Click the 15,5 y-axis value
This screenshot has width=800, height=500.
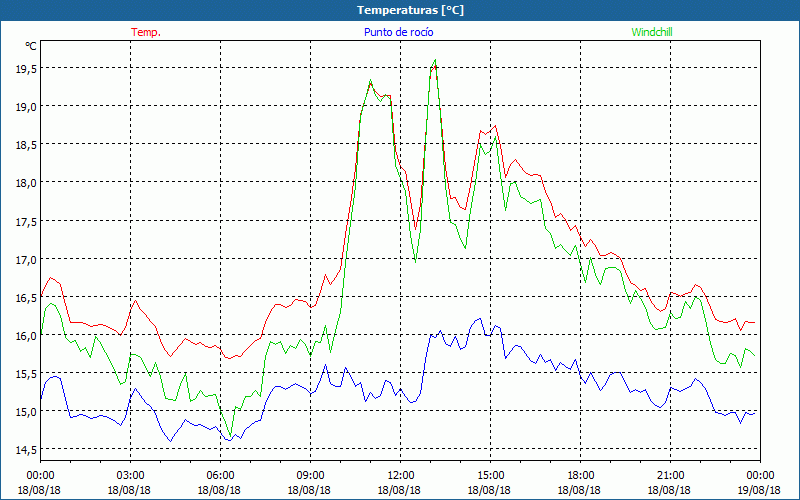point(26,373)
